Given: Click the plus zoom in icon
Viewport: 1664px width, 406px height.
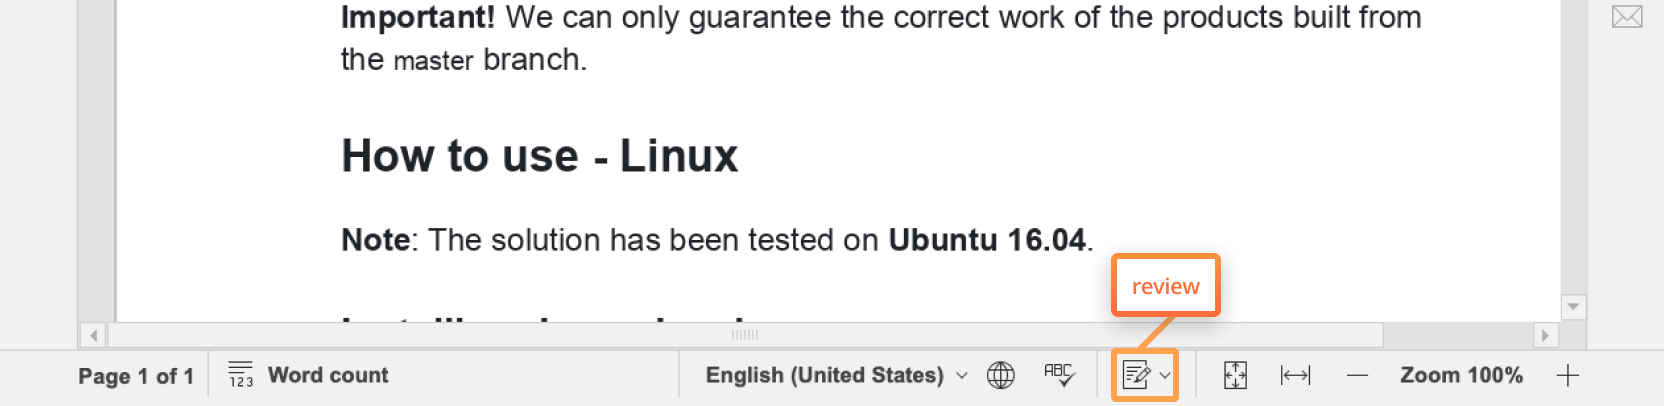Looking at the screenshot, I should pos(1568,375).
